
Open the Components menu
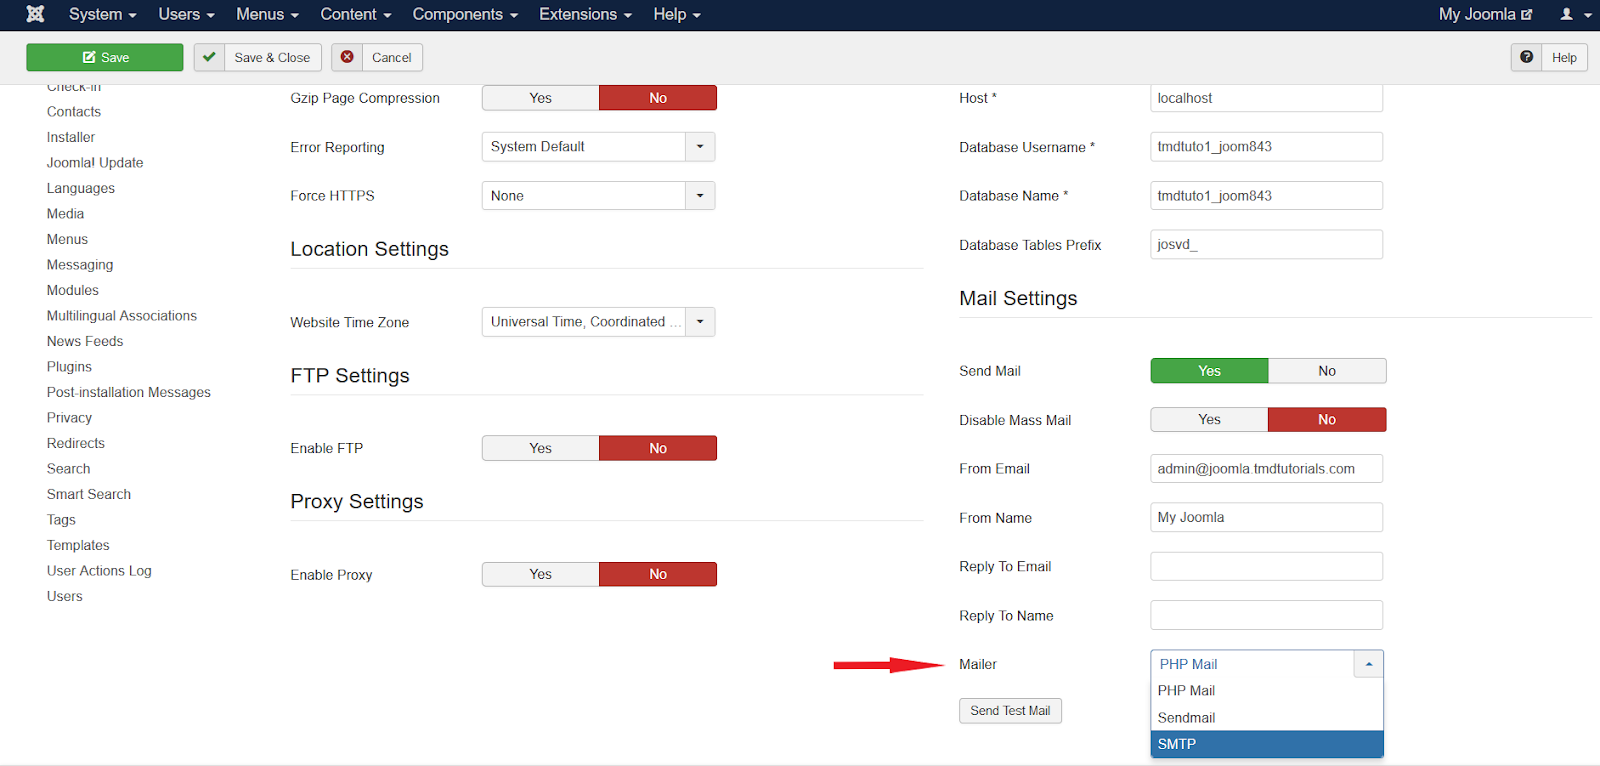tap(465, 14)
